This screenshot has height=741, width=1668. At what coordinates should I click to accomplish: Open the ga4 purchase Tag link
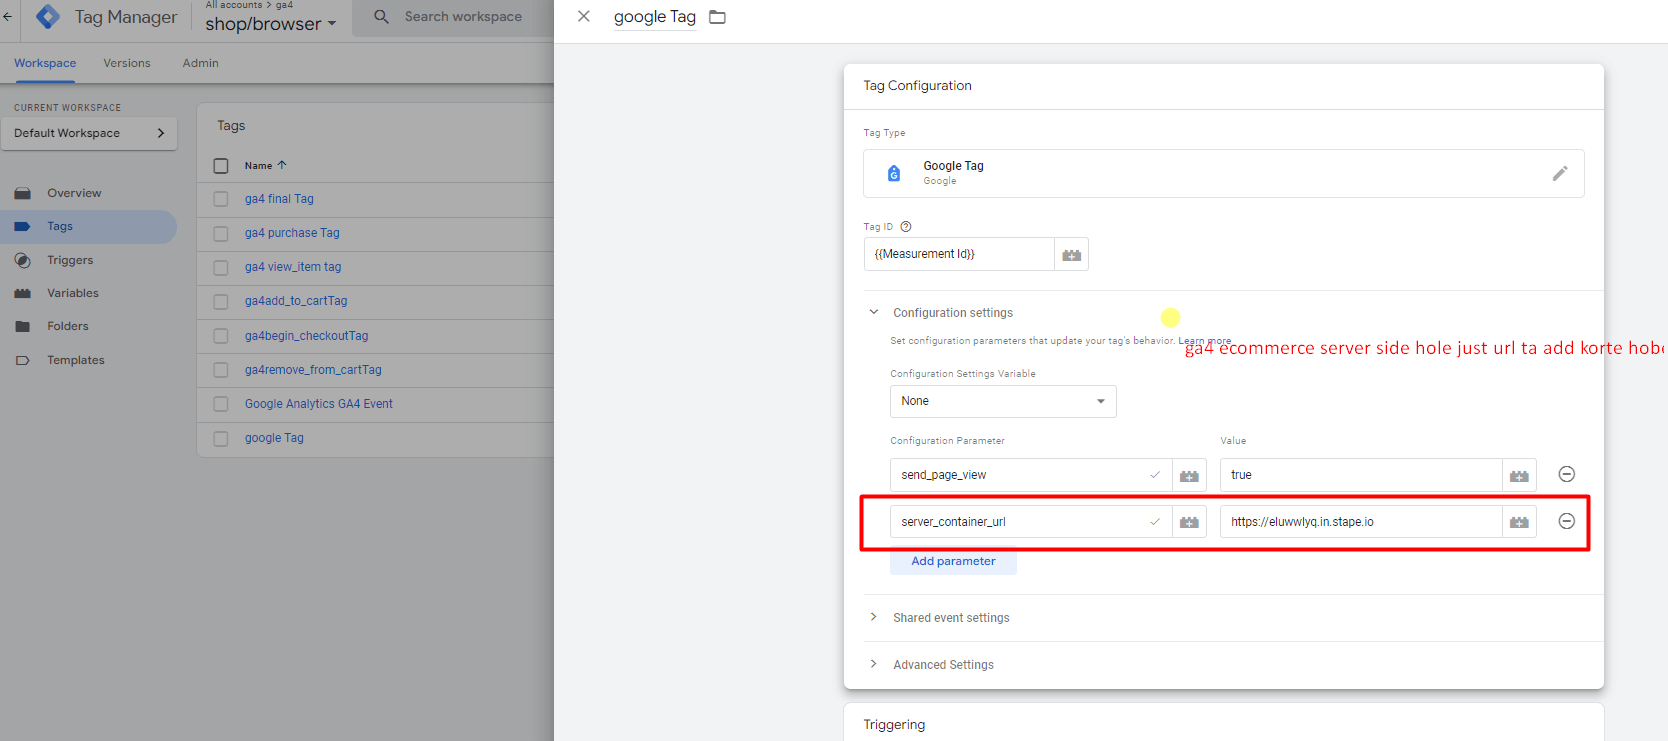pos(292,233)
